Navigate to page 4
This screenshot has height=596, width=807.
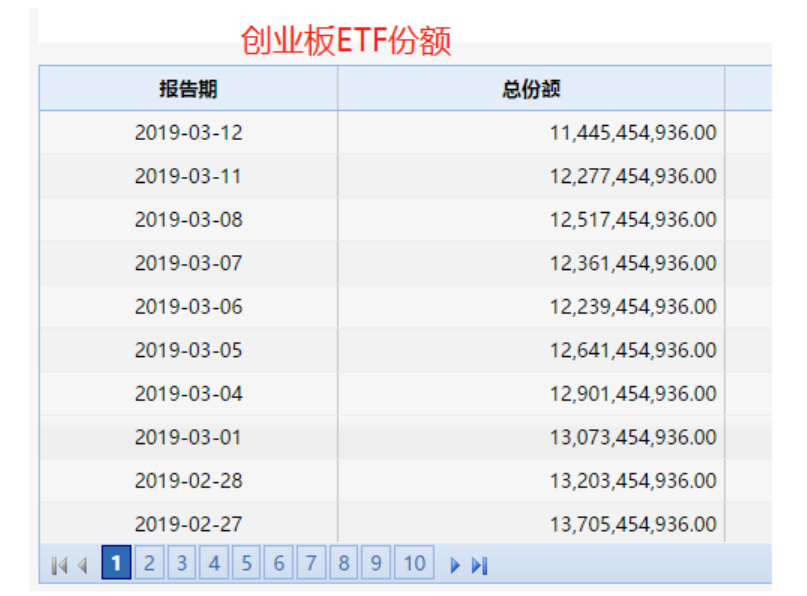point(214,564)
